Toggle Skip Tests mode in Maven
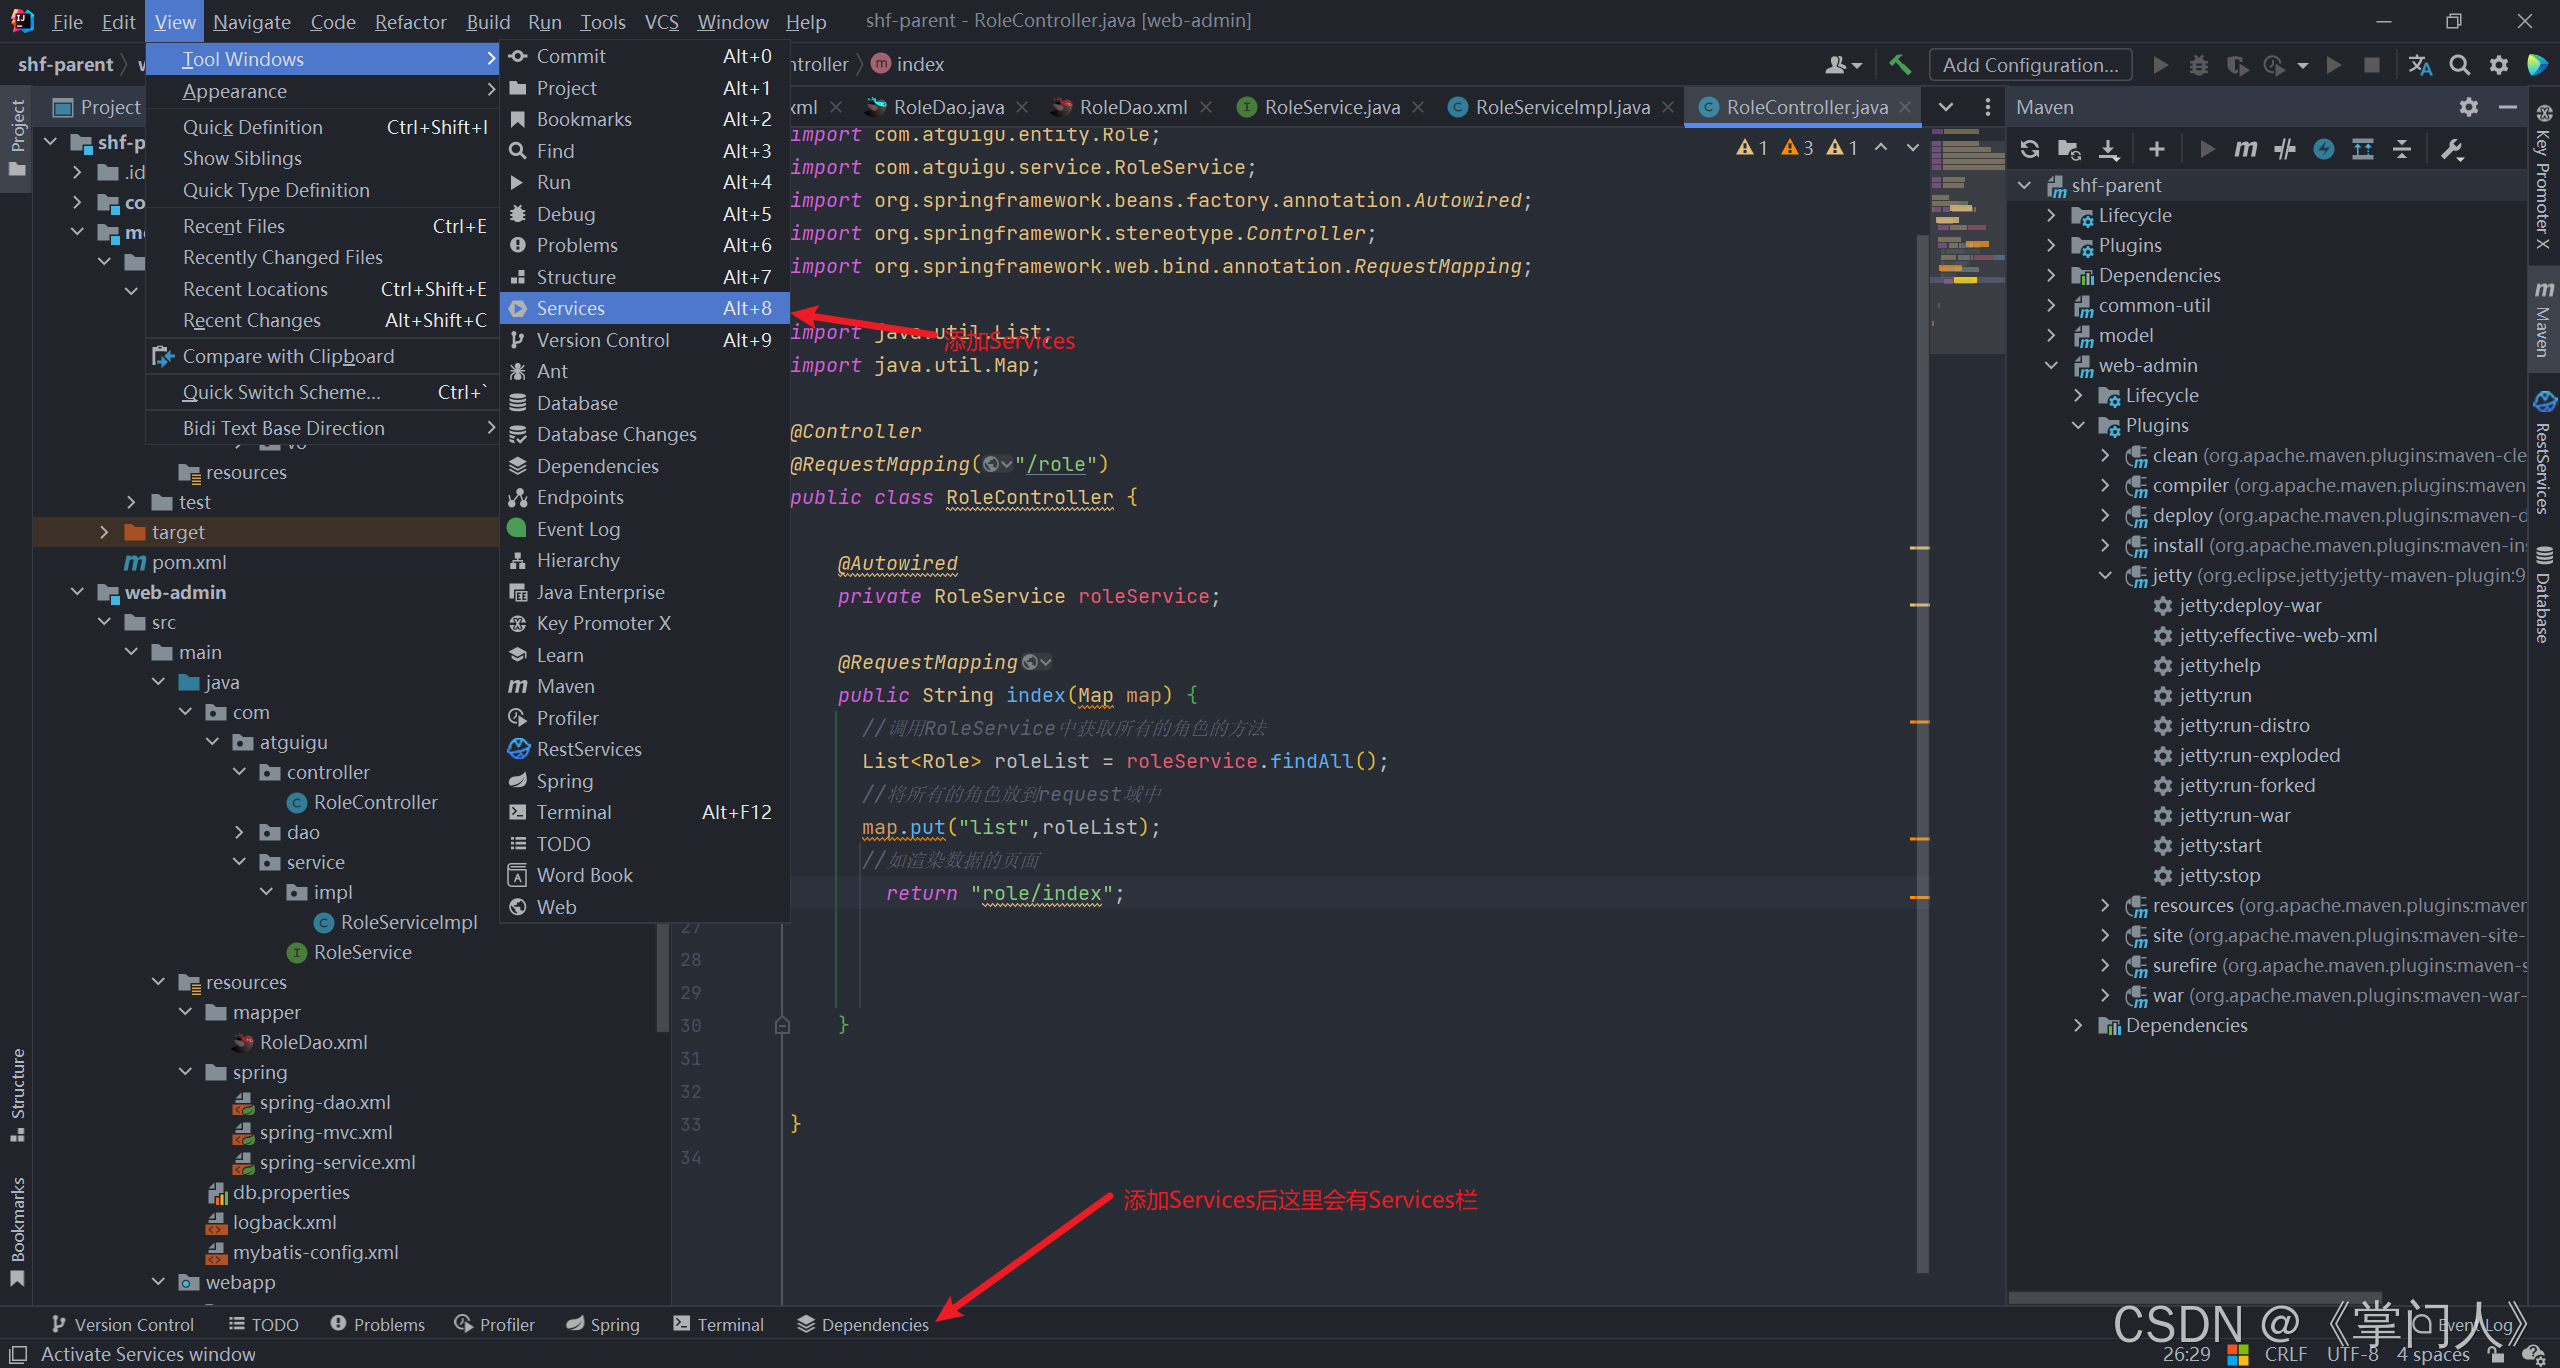 tap(2324, 149)
